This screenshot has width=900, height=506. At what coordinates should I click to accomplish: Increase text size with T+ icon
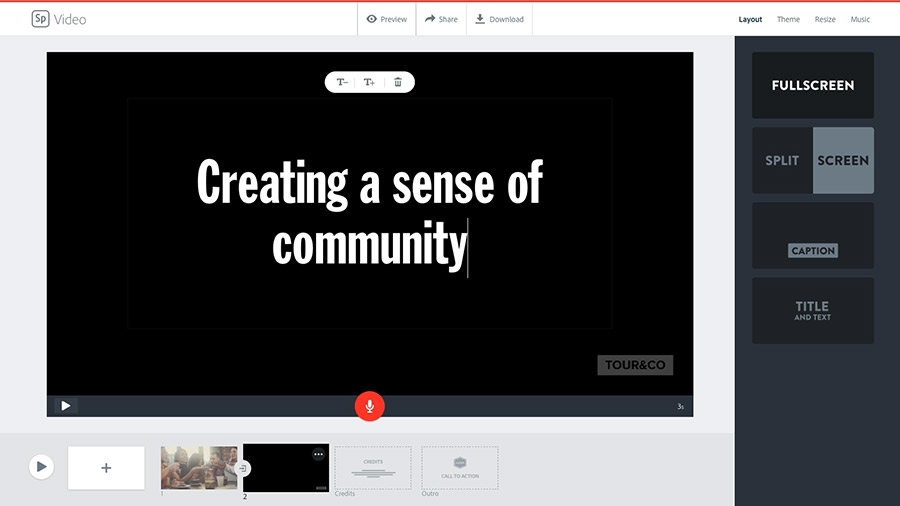369,82
